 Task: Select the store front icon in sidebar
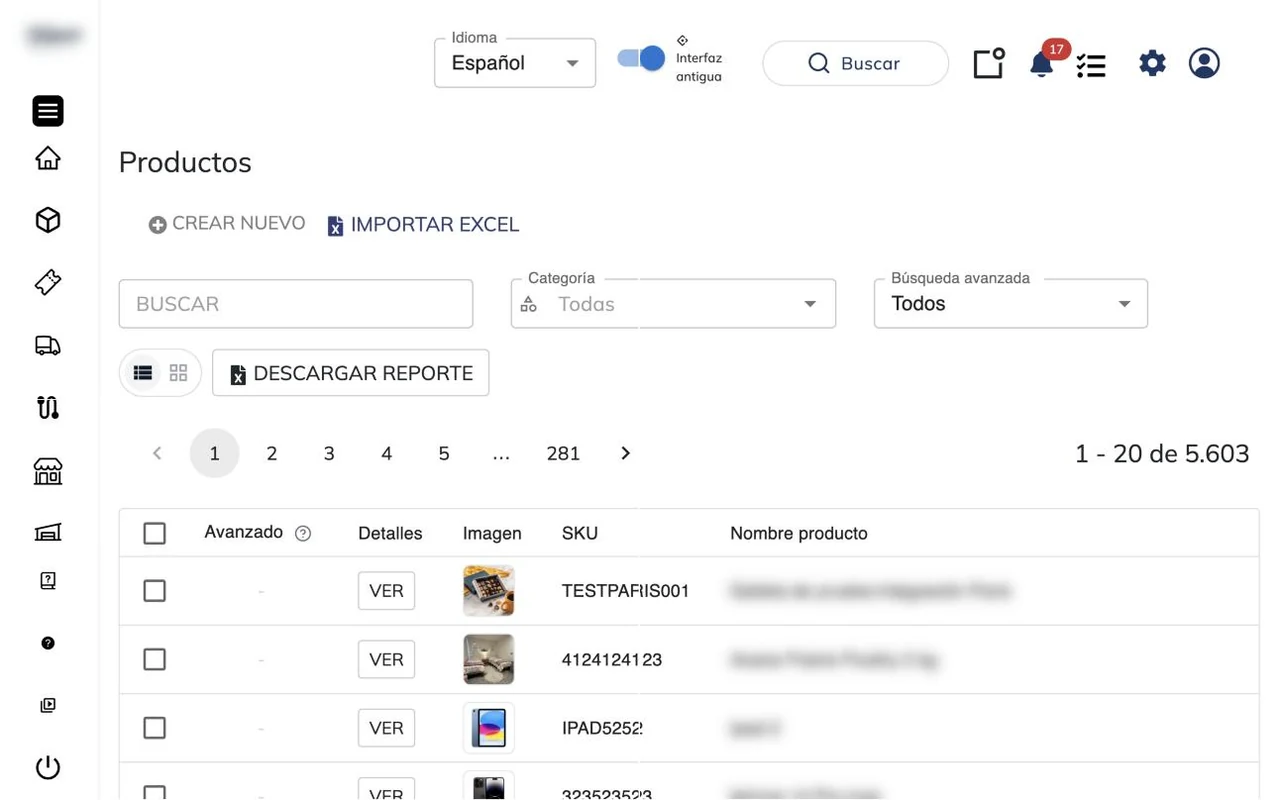(48, 471)
